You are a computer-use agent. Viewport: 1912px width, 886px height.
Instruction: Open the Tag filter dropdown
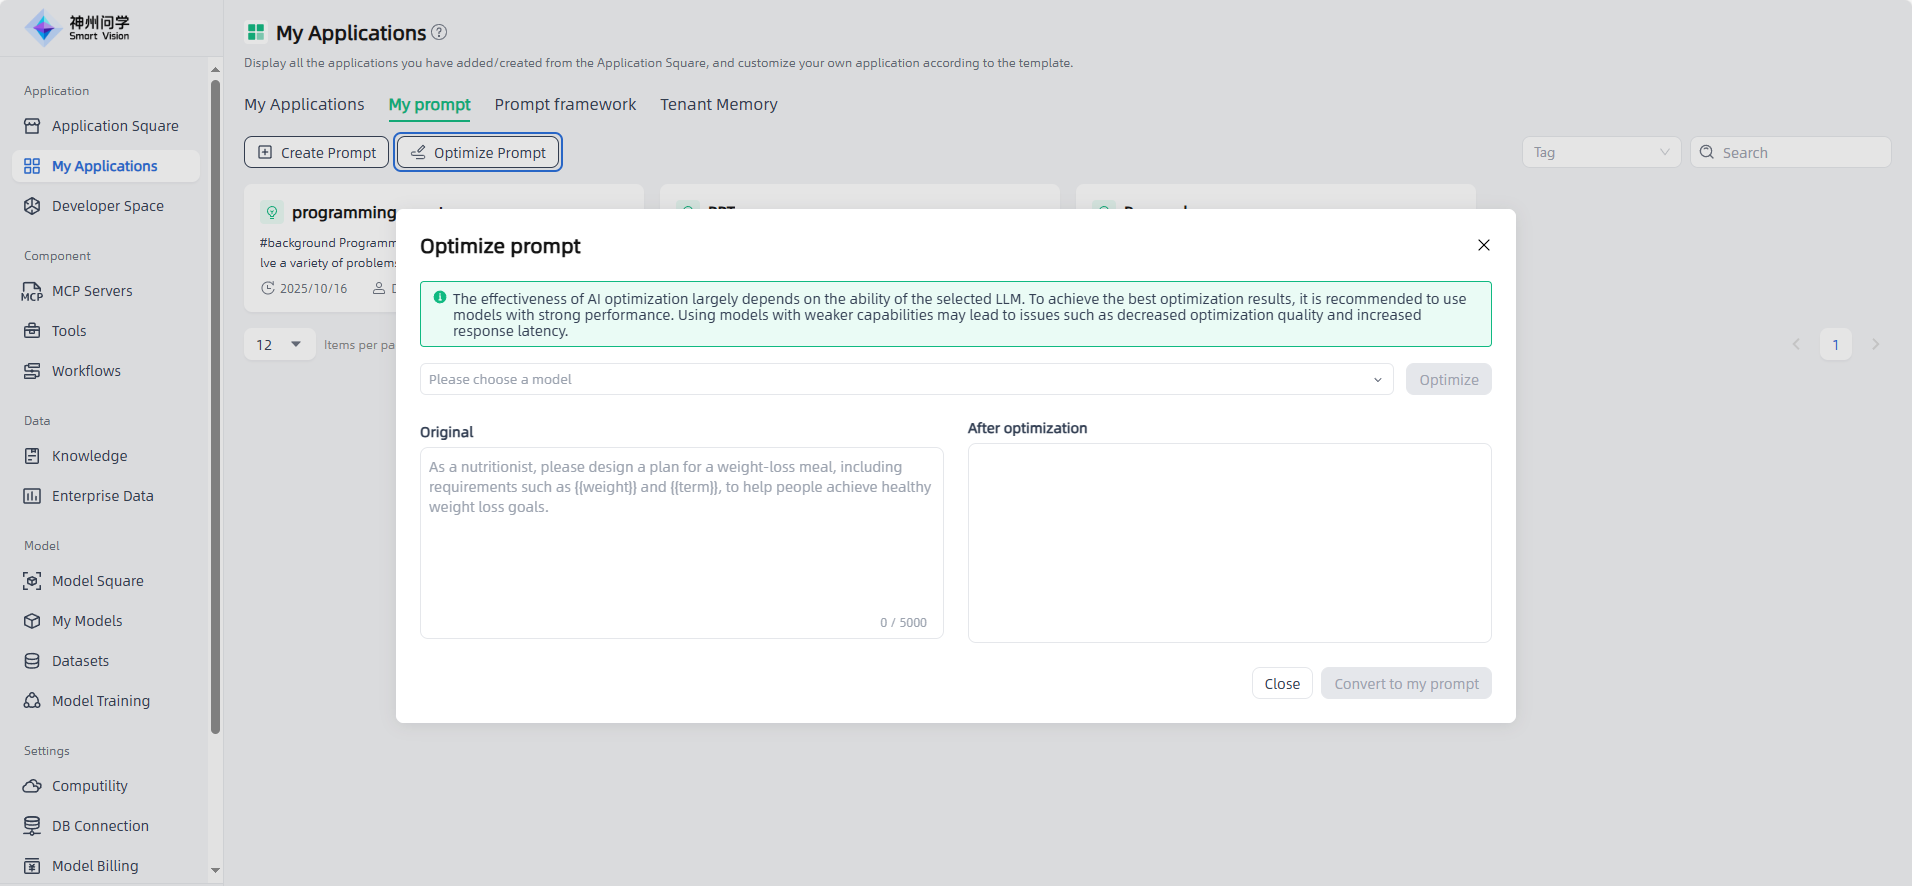pyautogui.click(x=1600, y=152)
